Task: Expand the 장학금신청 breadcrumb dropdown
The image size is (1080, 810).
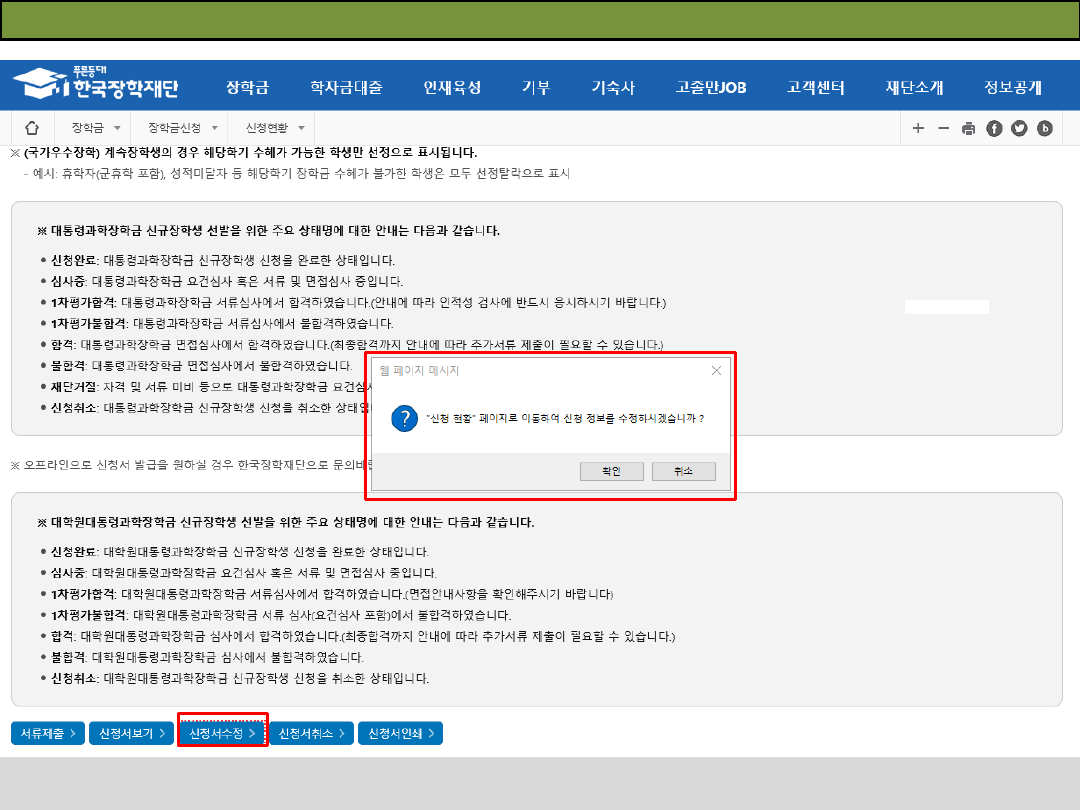Action: 214,128
